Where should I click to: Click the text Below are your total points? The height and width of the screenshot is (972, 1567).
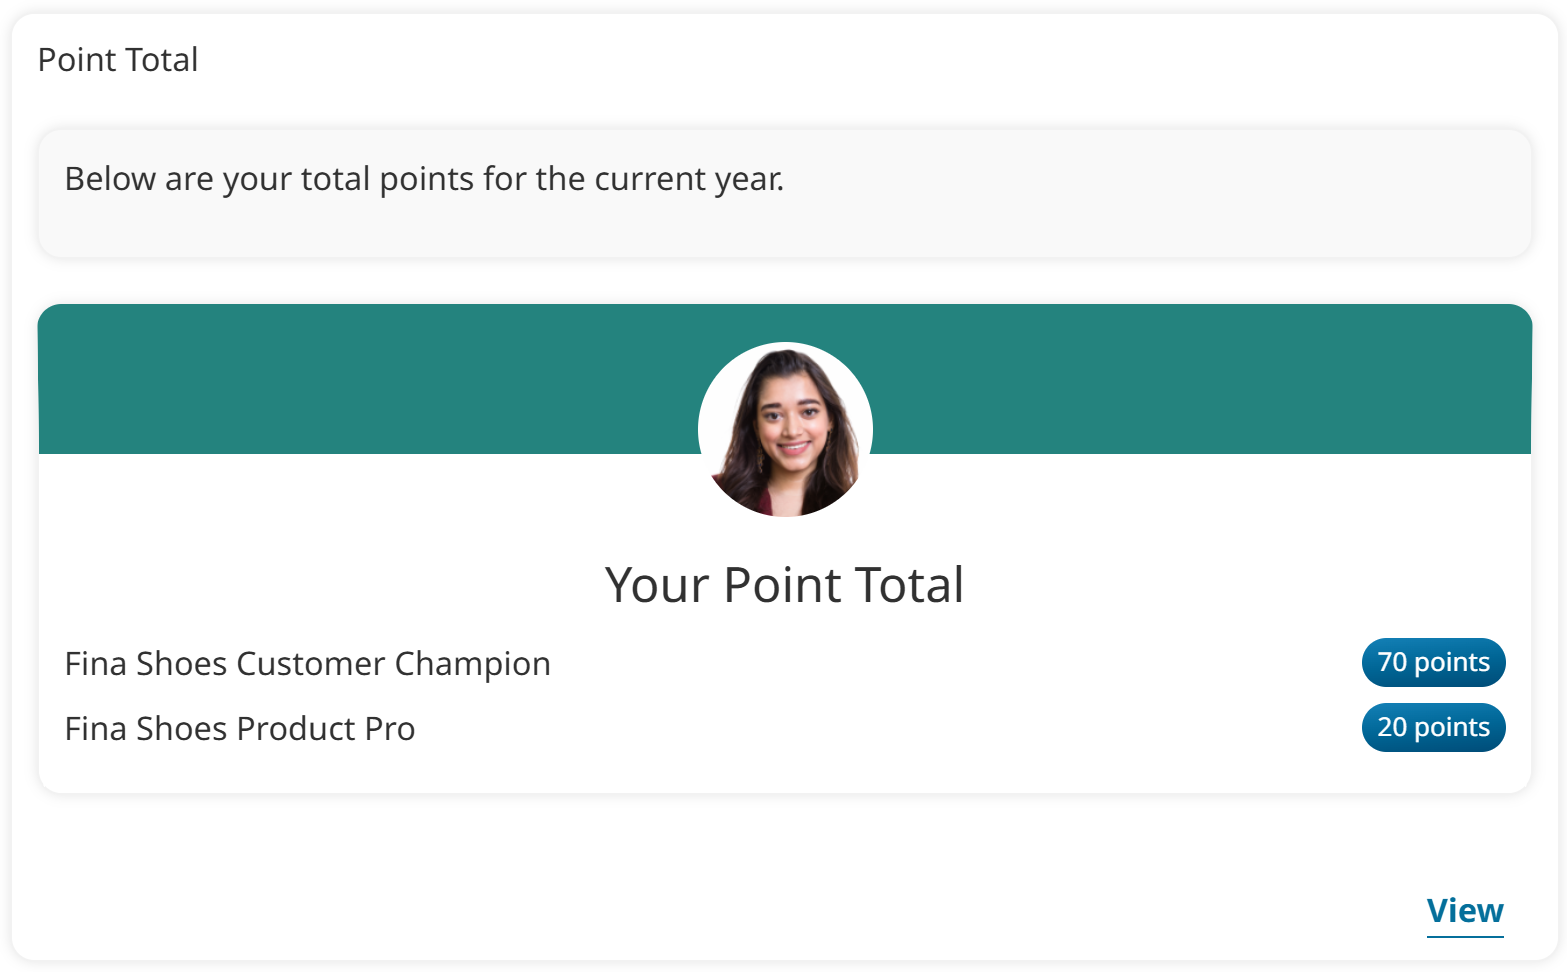[424, 179]
